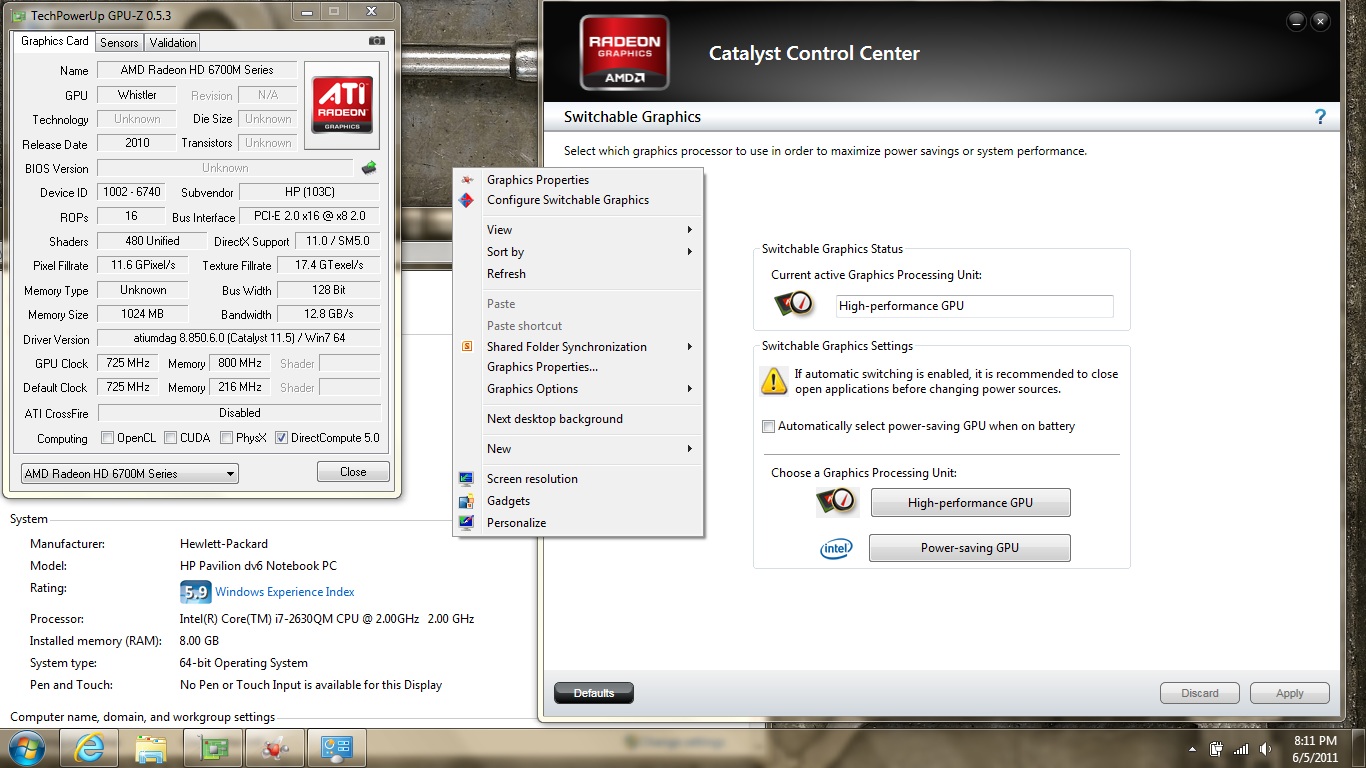Open Graphics Properties... menu entry

click(580, 367)
